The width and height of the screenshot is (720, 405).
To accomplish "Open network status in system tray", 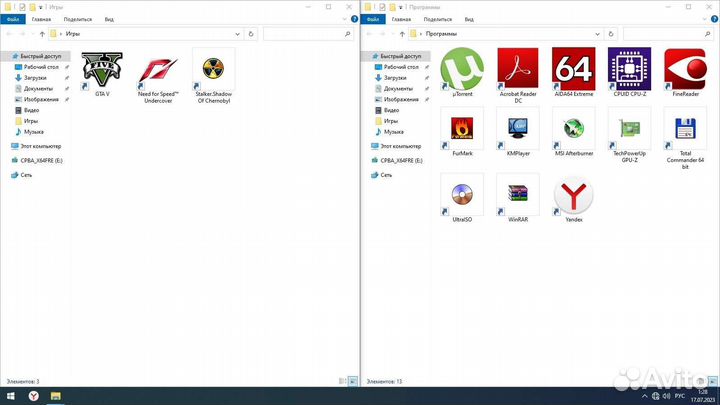I will [655, 396].
